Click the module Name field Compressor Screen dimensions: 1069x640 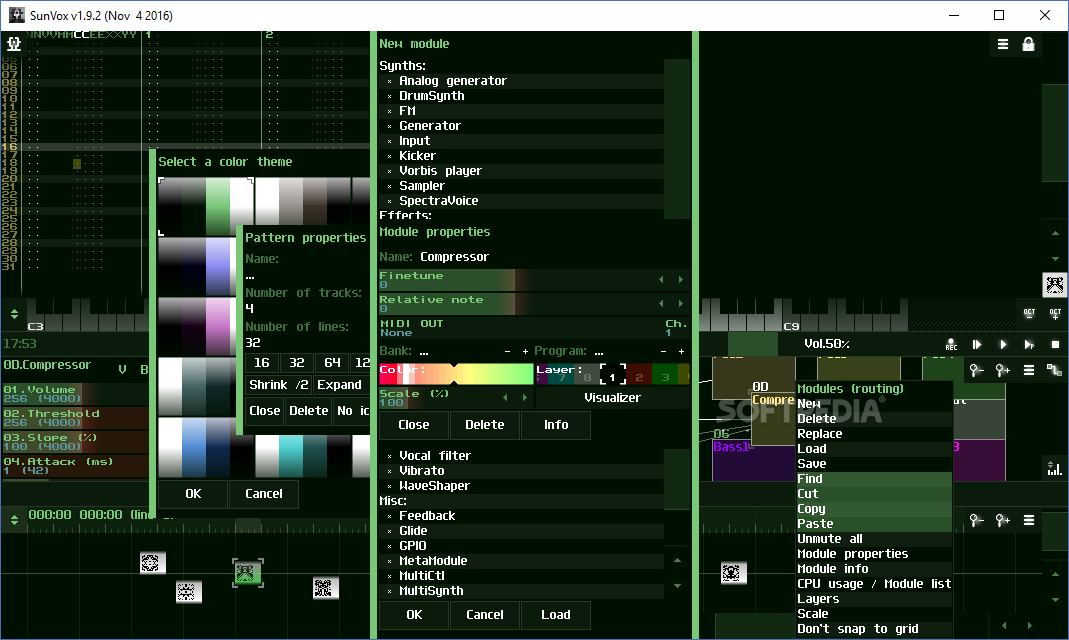[x=454, y=257]
